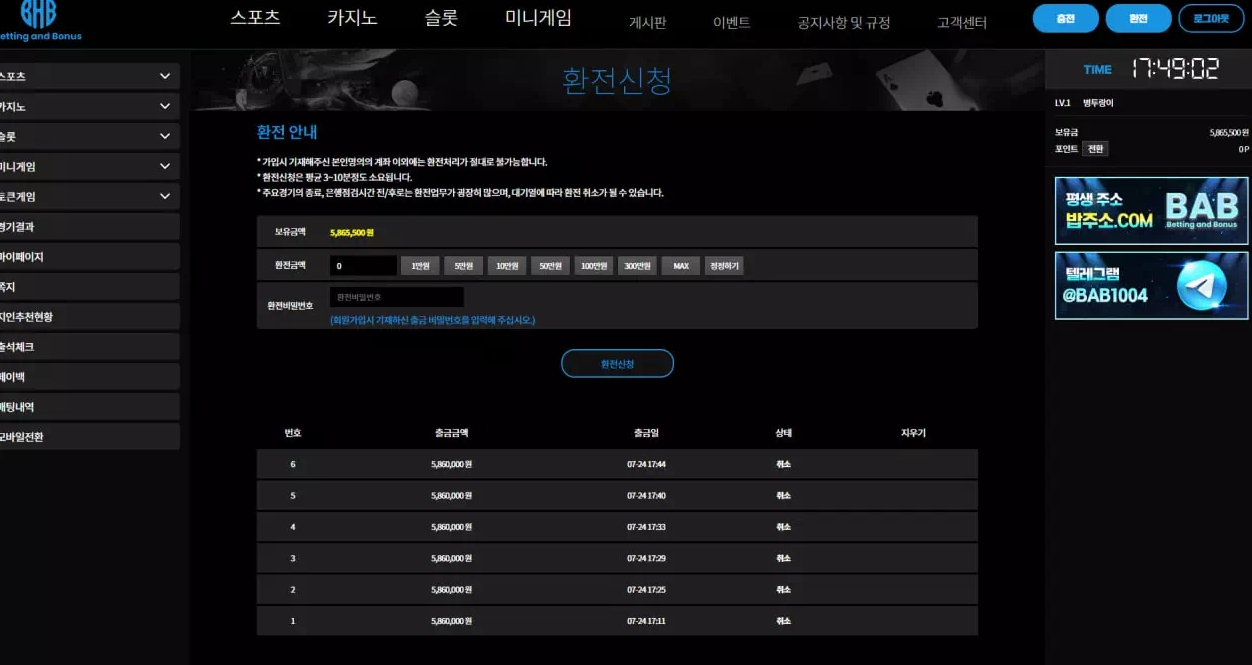Expand the 토큰게임 sidebar chevron
1252x665 pixels.
tap(165, 197)
